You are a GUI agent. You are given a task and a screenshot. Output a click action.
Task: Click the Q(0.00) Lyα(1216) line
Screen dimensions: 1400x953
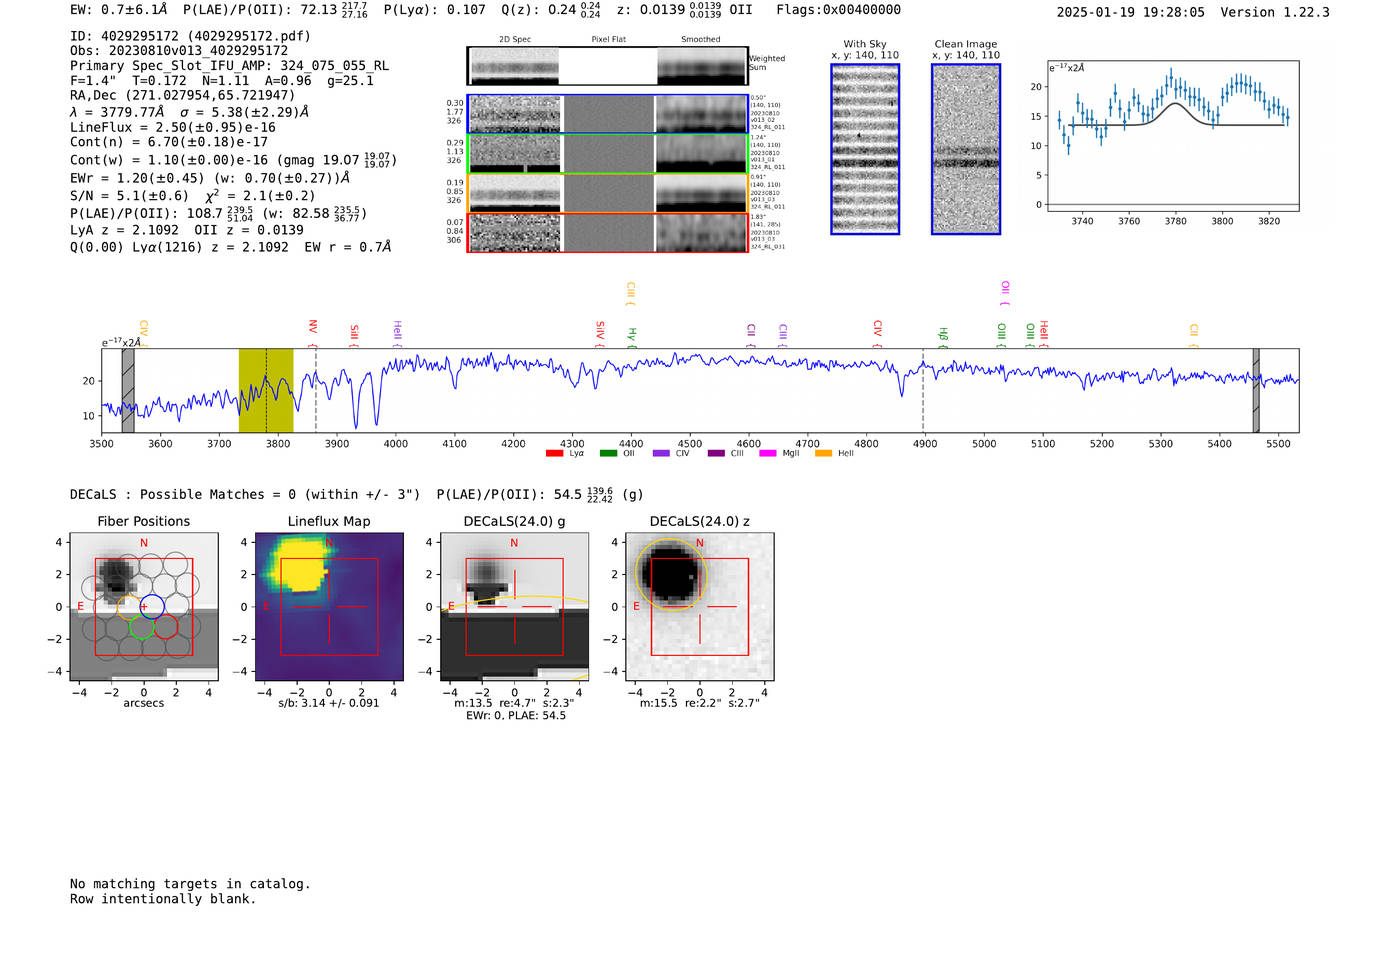point(231,247)
